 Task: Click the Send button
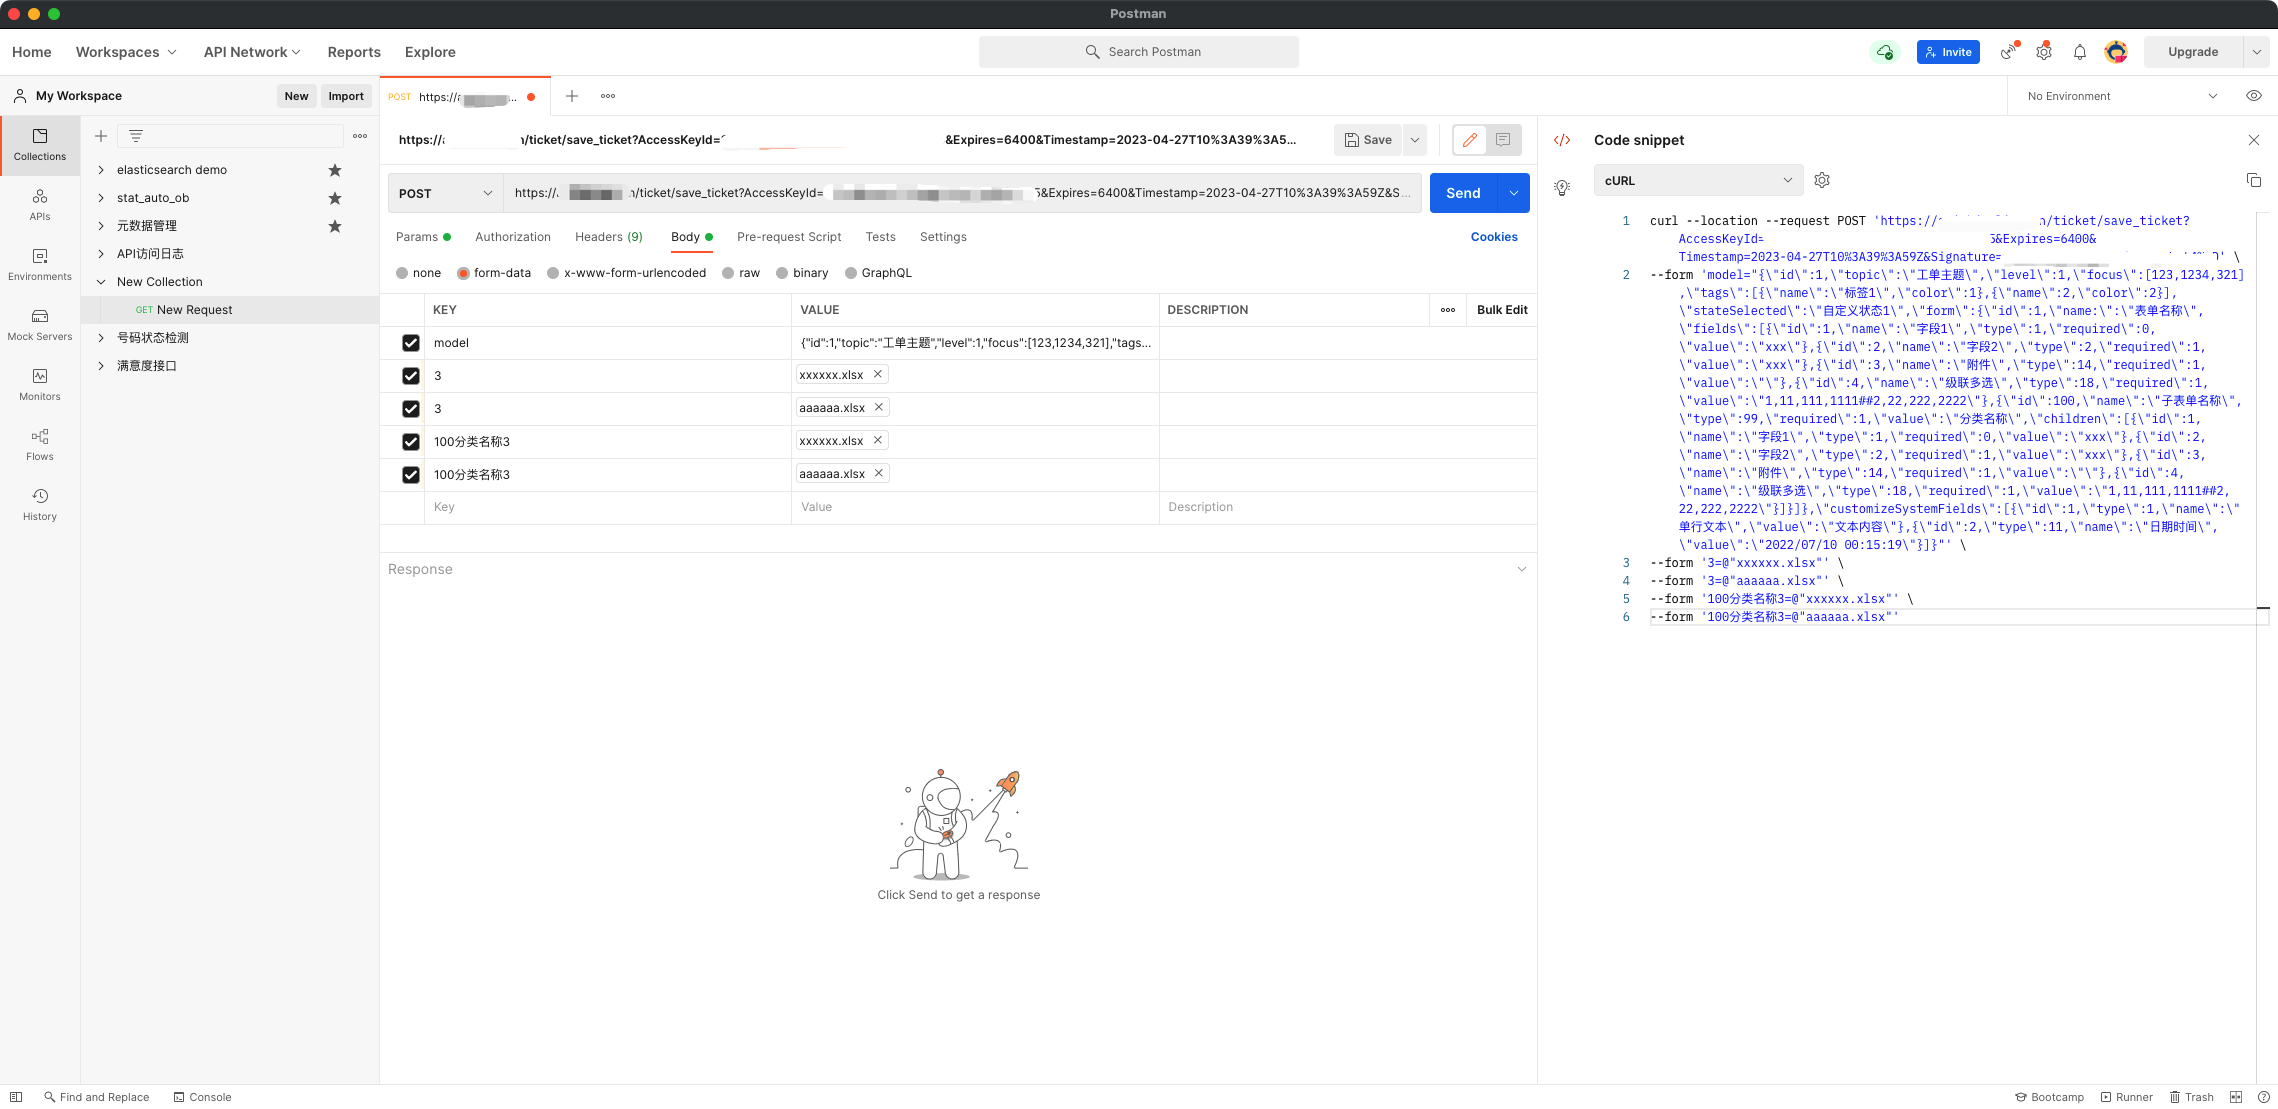pos(1464,193)
